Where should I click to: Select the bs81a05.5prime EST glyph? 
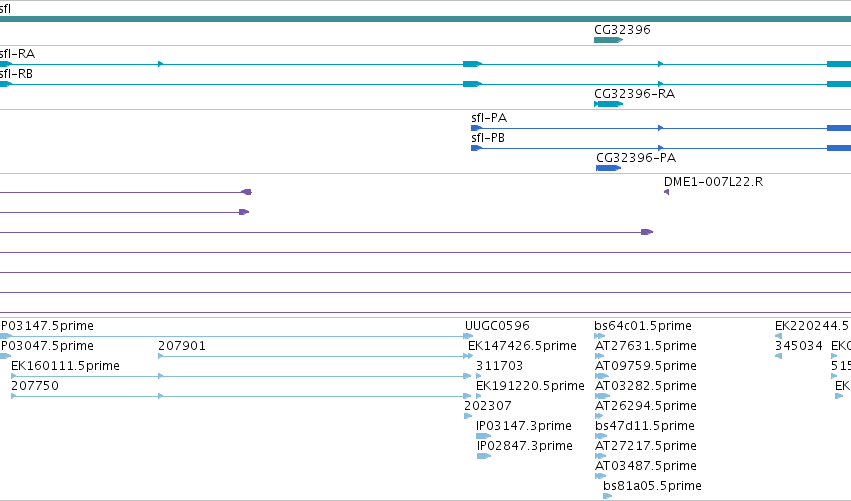[x=608, y=496]
